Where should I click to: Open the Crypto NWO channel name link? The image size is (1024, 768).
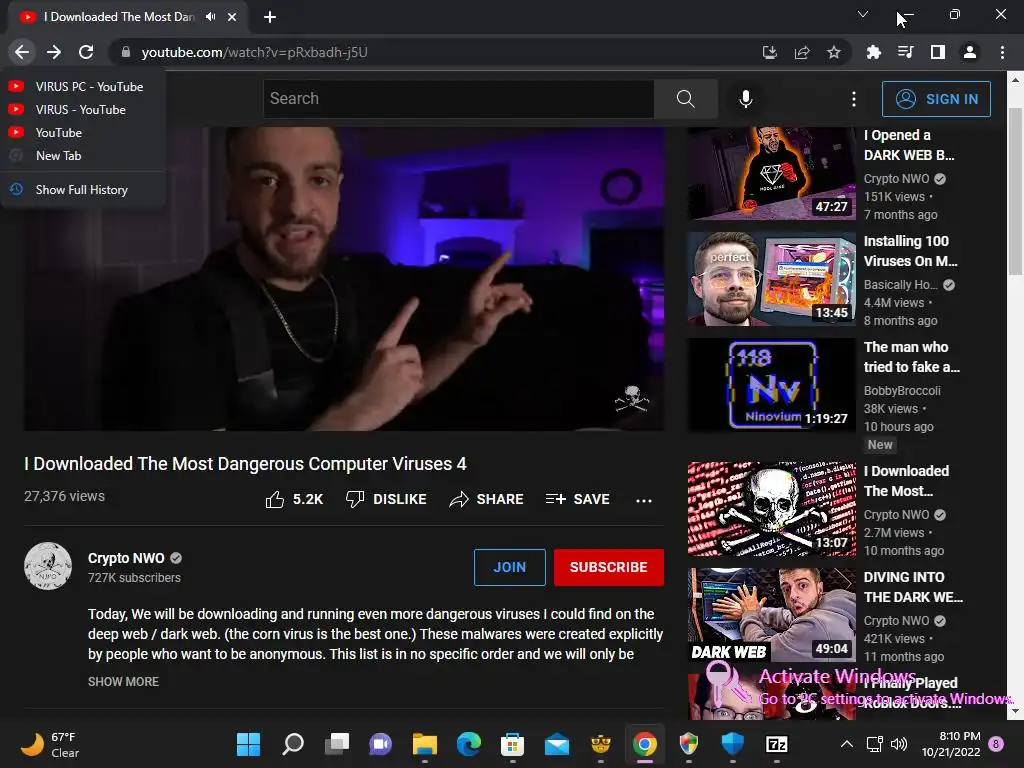126,558
